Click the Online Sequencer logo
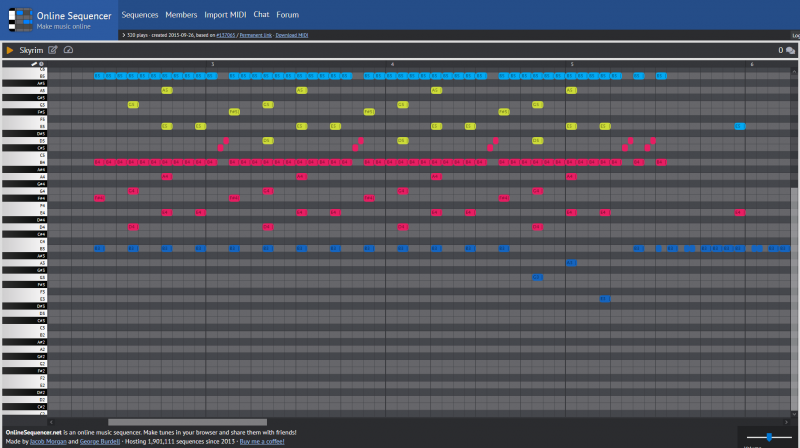Viewport: 800px width, 448px height. pos(20,20)
